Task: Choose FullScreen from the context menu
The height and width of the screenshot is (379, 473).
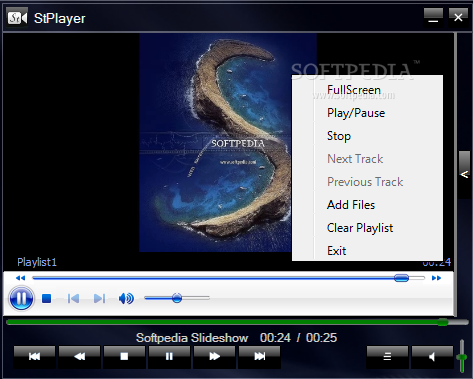Action: tap(367, 90)
